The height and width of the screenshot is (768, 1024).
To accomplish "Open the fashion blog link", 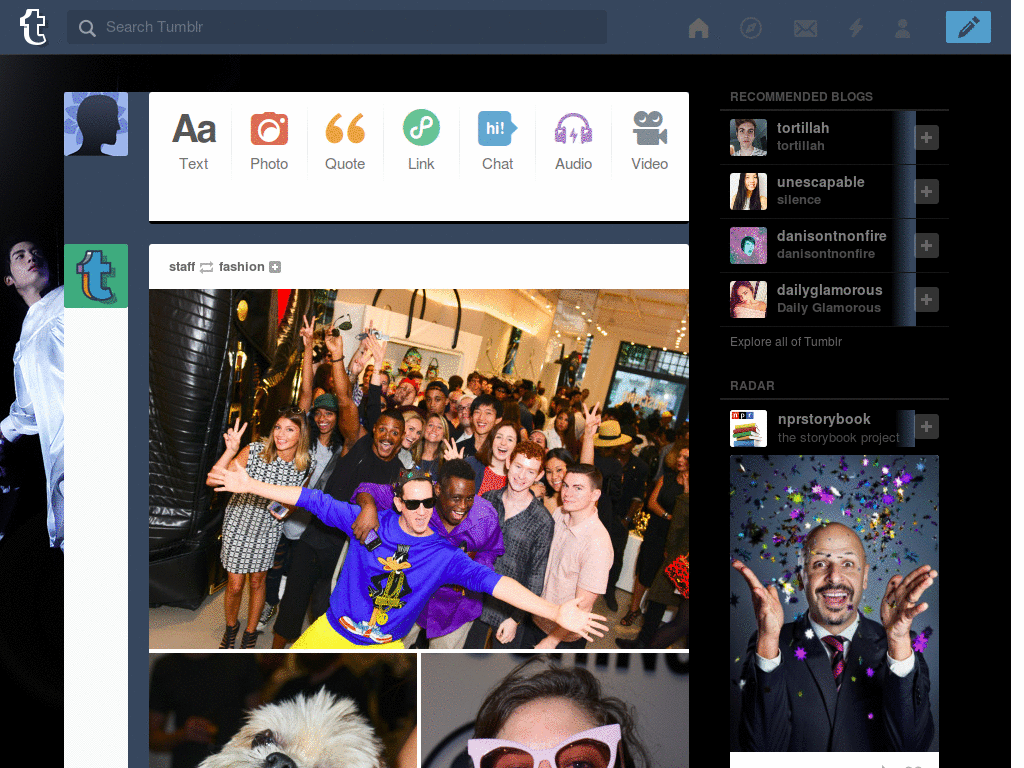I will coord(241,266).
